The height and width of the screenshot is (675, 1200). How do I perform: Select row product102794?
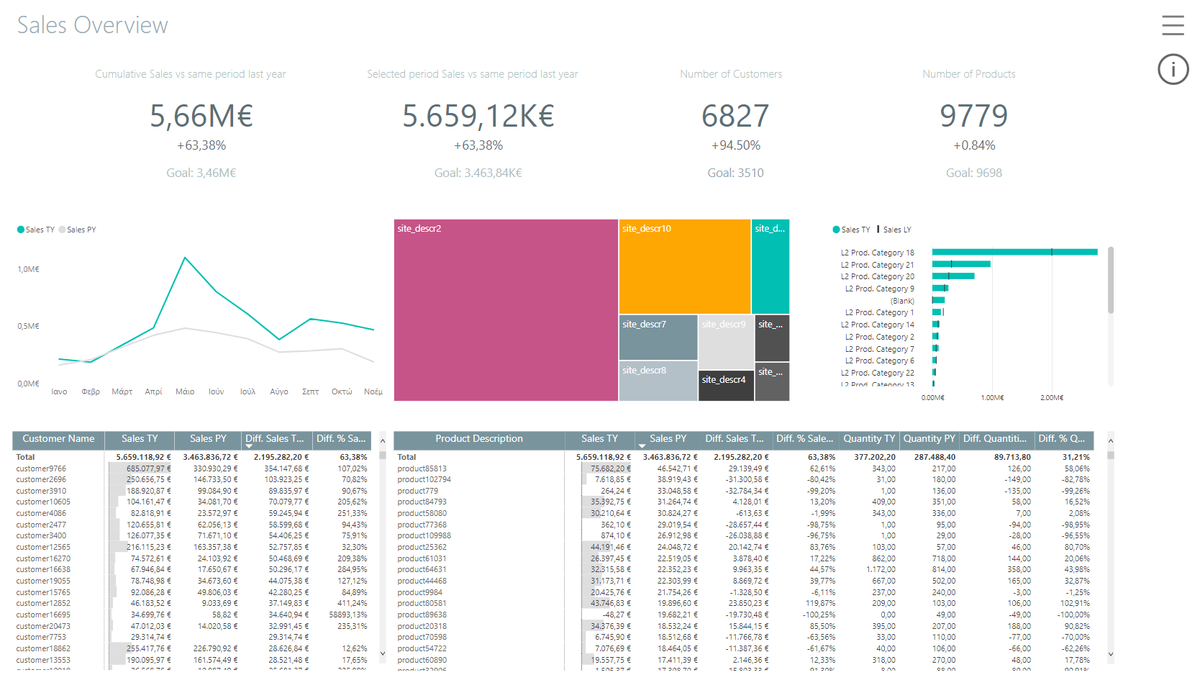[746, 479]
